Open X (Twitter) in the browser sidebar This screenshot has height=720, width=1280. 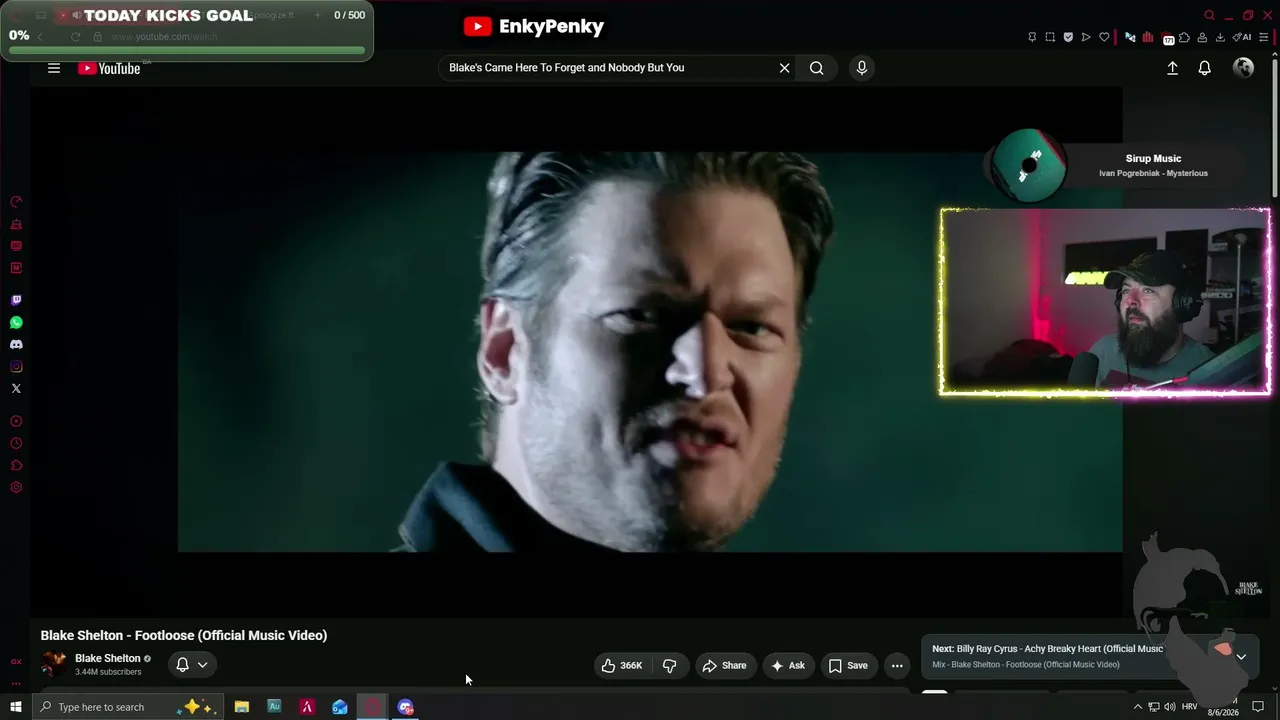16,388
